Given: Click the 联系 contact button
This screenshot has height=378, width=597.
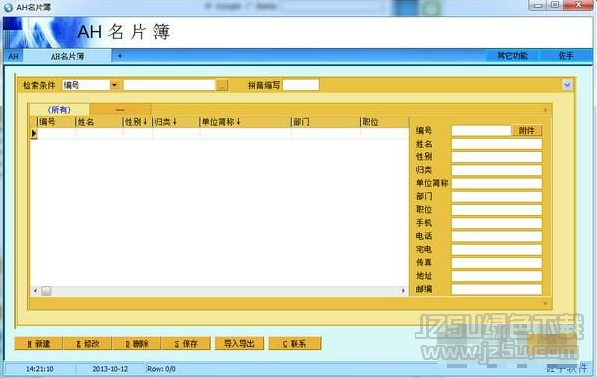Looking at the screenshot, I should [x=295, y=343].
